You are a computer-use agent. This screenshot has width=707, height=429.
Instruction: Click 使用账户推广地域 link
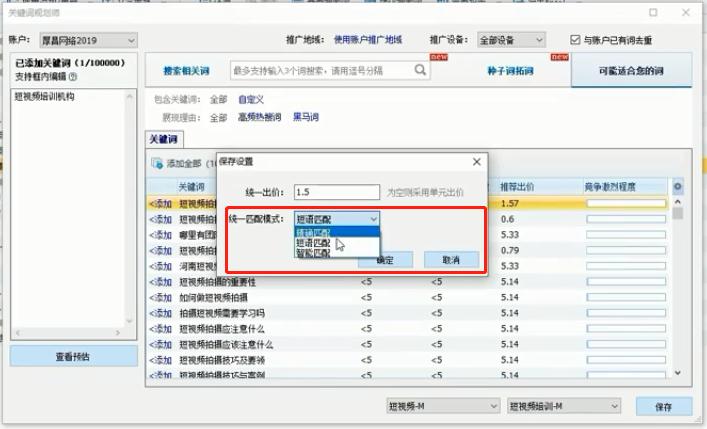click(x=367, y=40)
